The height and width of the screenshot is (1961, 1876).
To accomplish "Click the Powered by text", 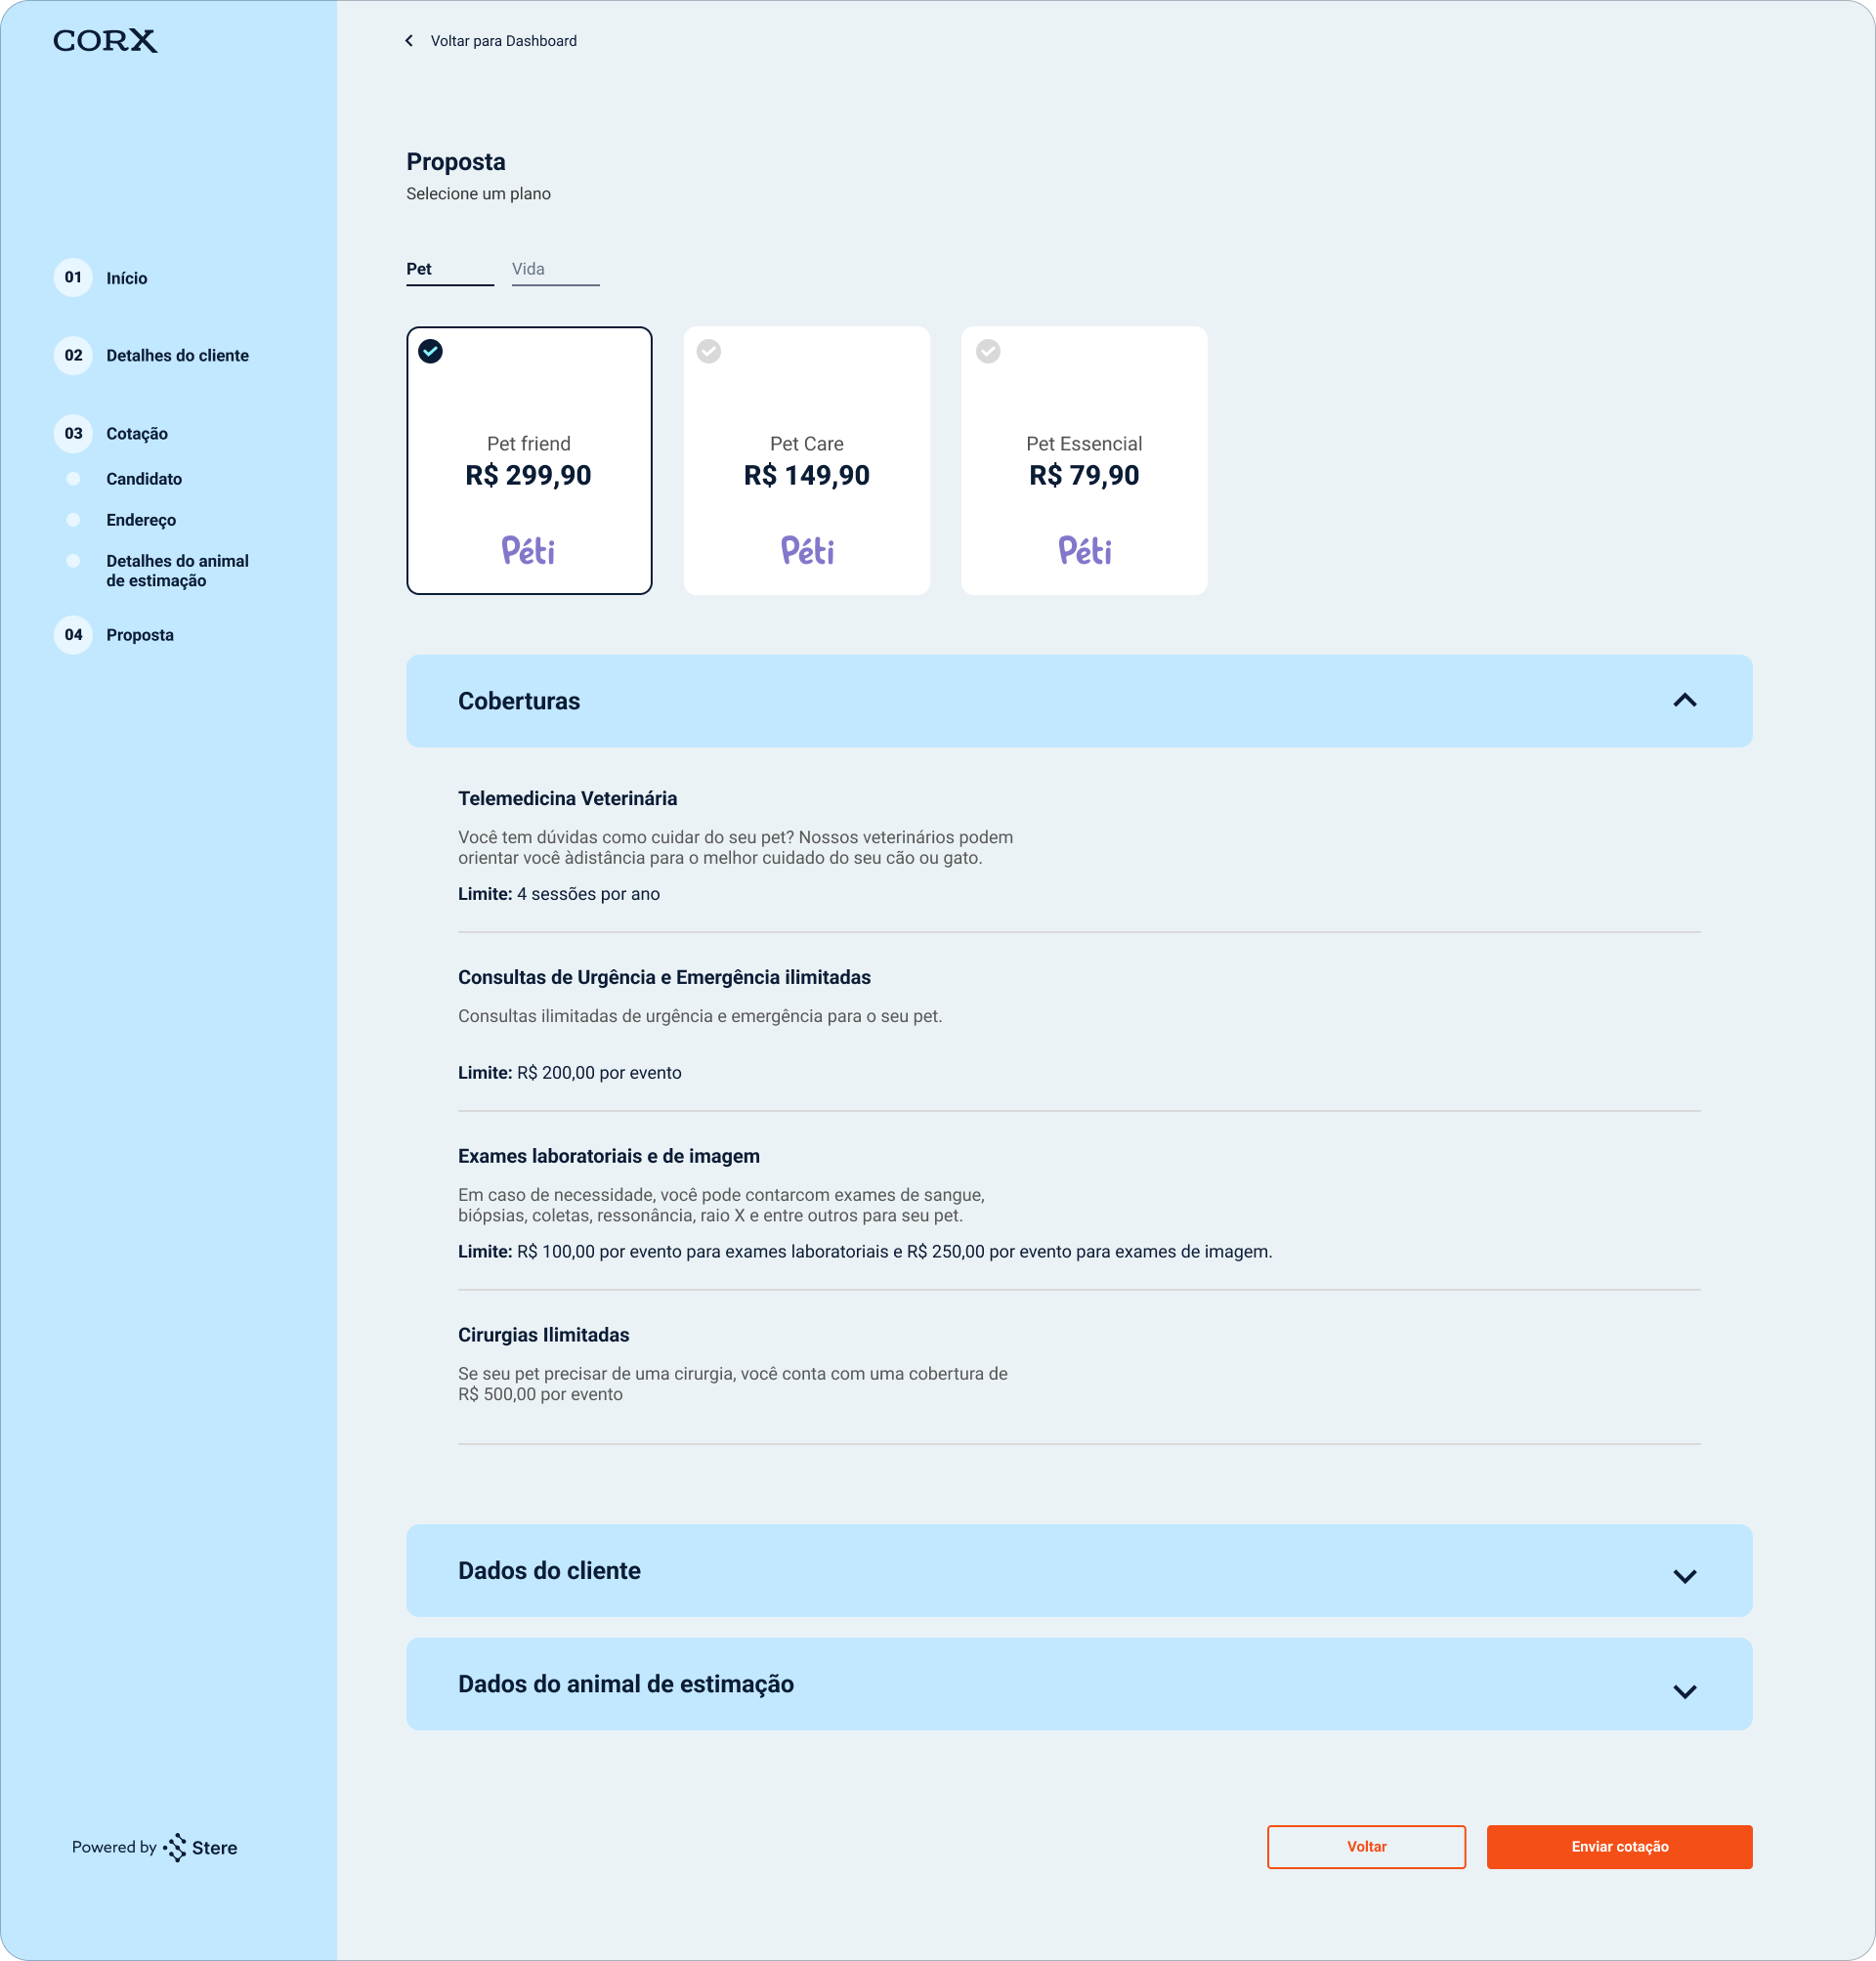I will point(114,1847).
